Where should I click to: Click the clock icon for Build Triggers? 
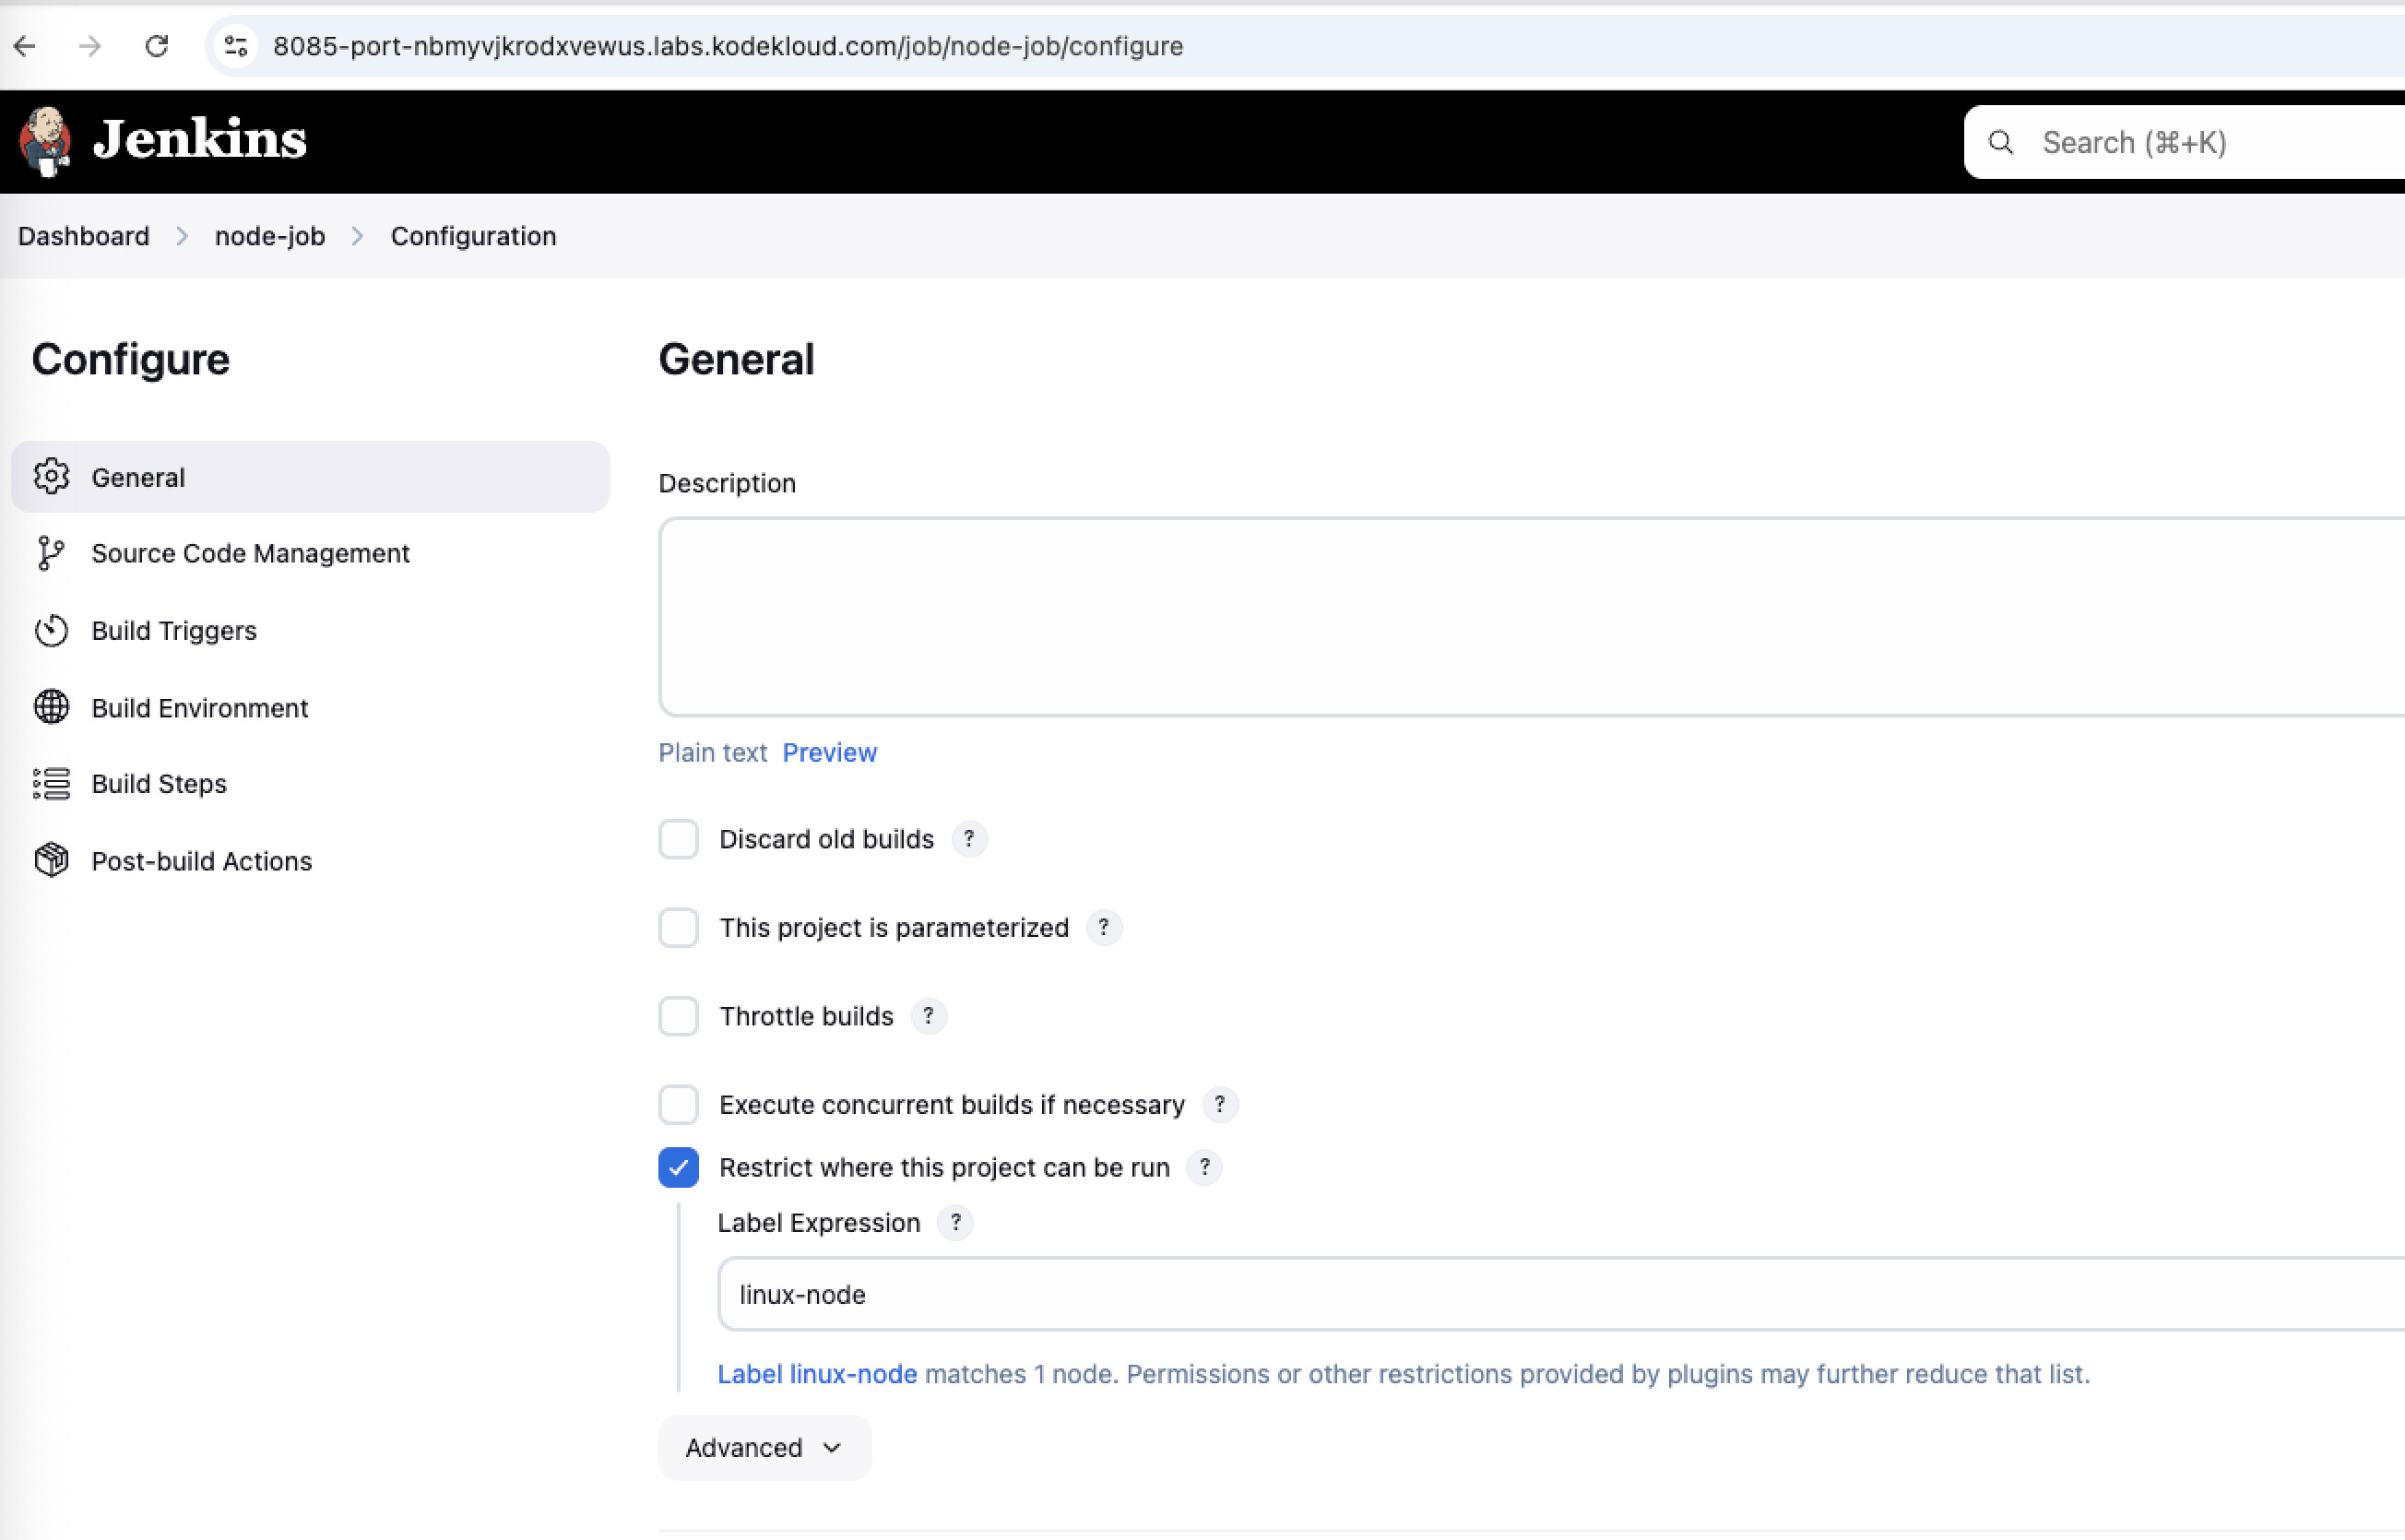pyautogui.click(x=51, y=631)
